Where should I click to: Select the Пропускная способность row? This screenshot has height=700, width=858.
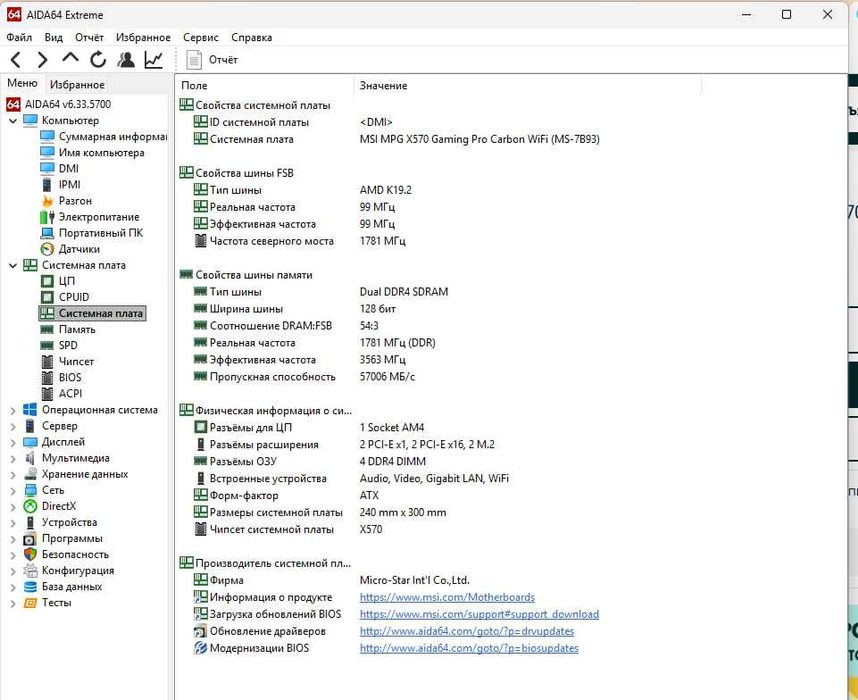[x=304, y=377]
